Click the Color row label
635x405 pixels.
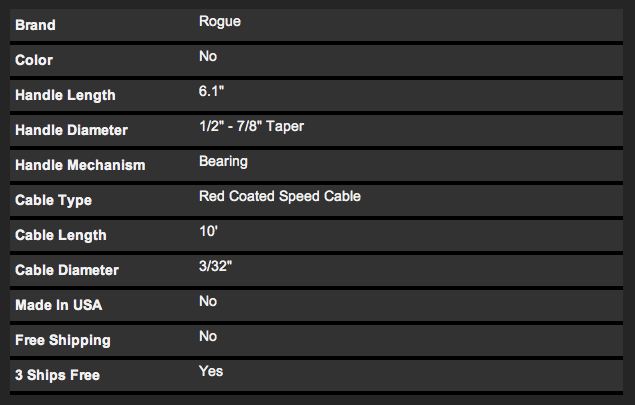click(34, 60)
